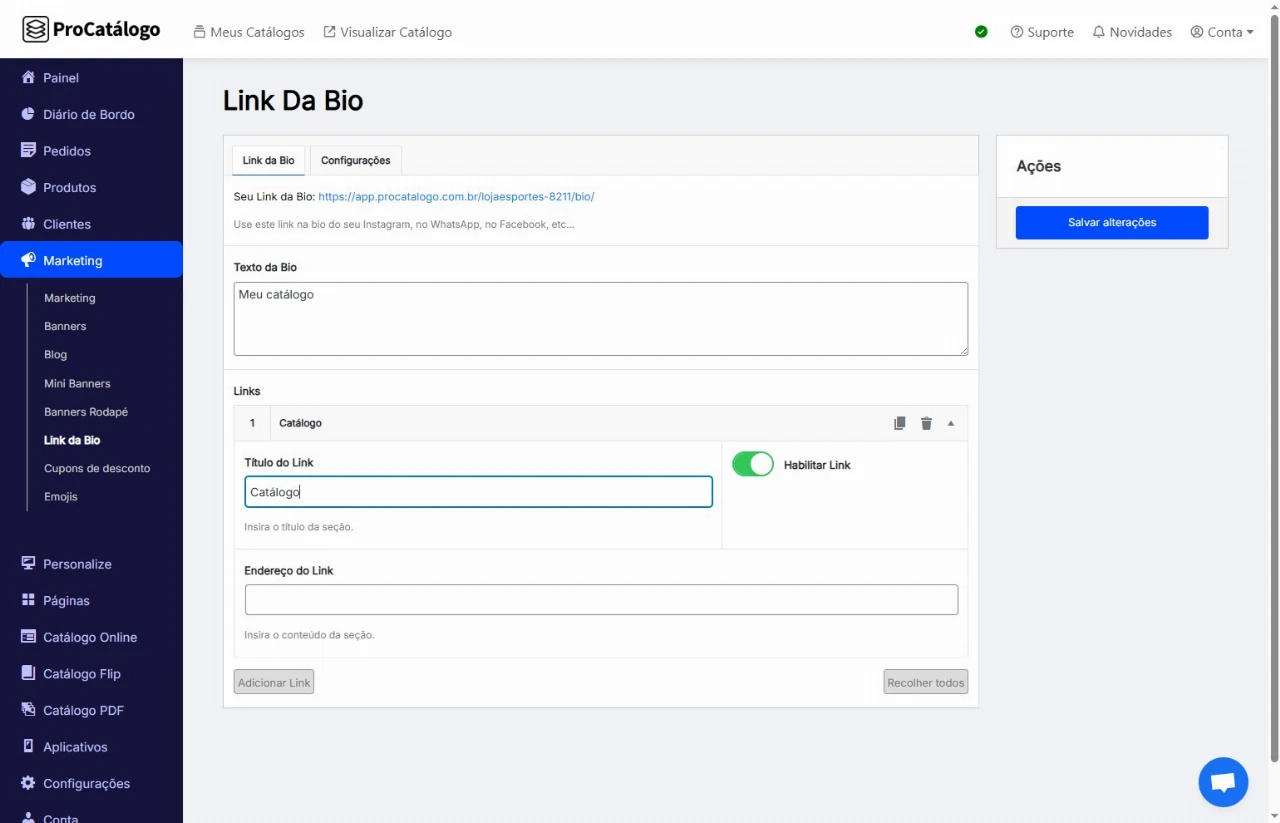Image resolution: width=1280 pixels, height=823 pixels.
Task: Switch to the Configurações tab
Action: tap(355, 160)
